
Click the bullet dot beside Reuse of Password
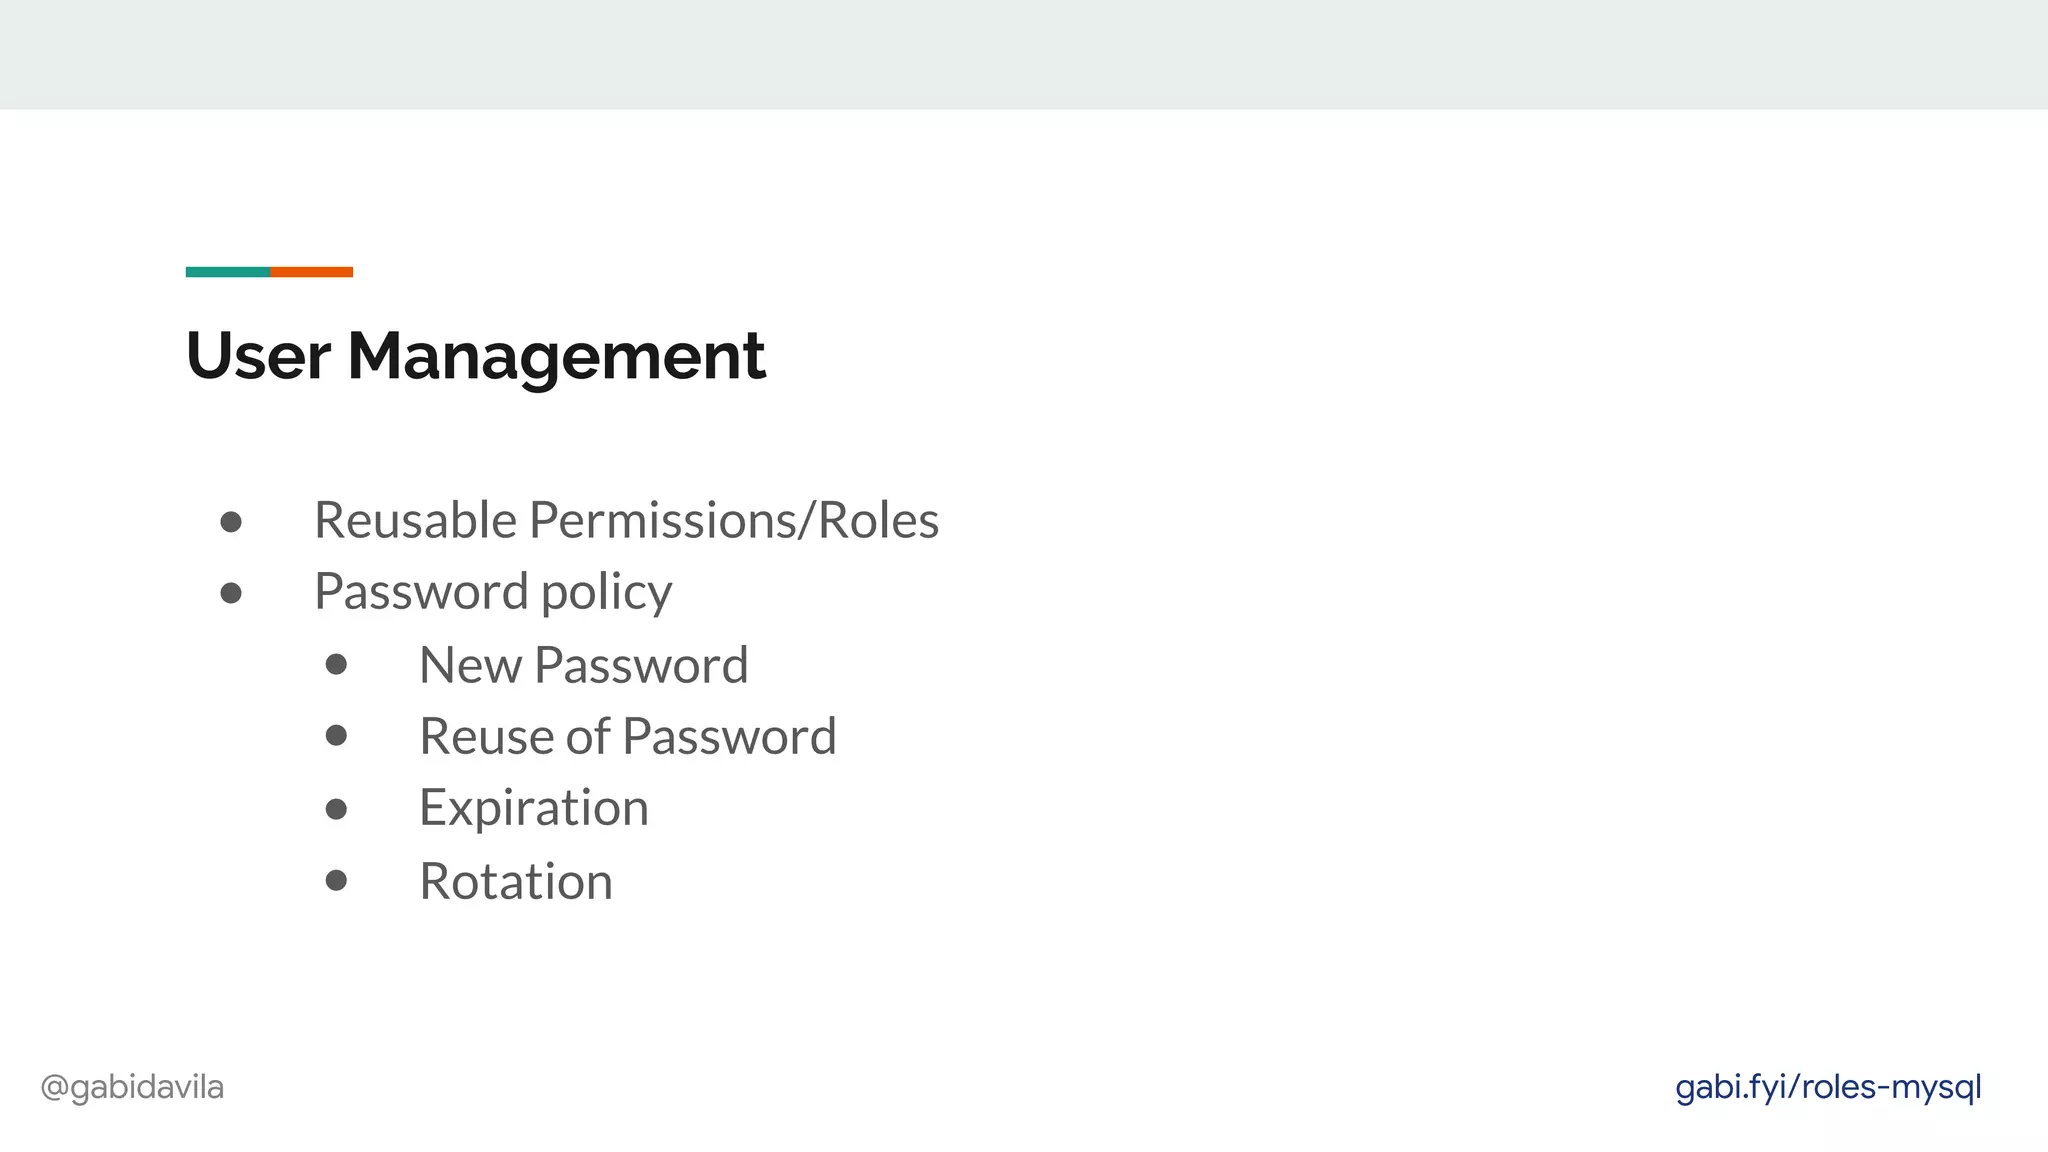(x=336, y=737)
